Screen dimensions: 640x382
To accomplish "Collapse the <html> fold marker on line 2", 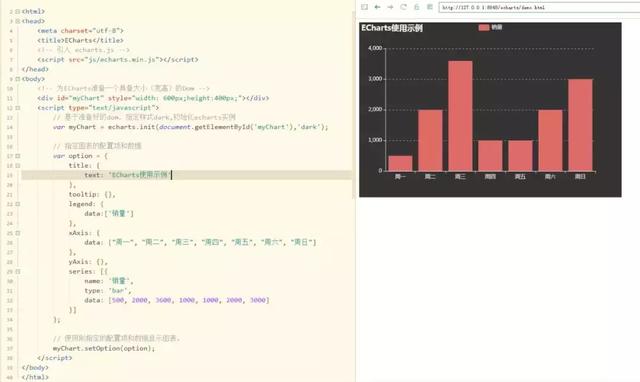I will (x=18, y=11).
